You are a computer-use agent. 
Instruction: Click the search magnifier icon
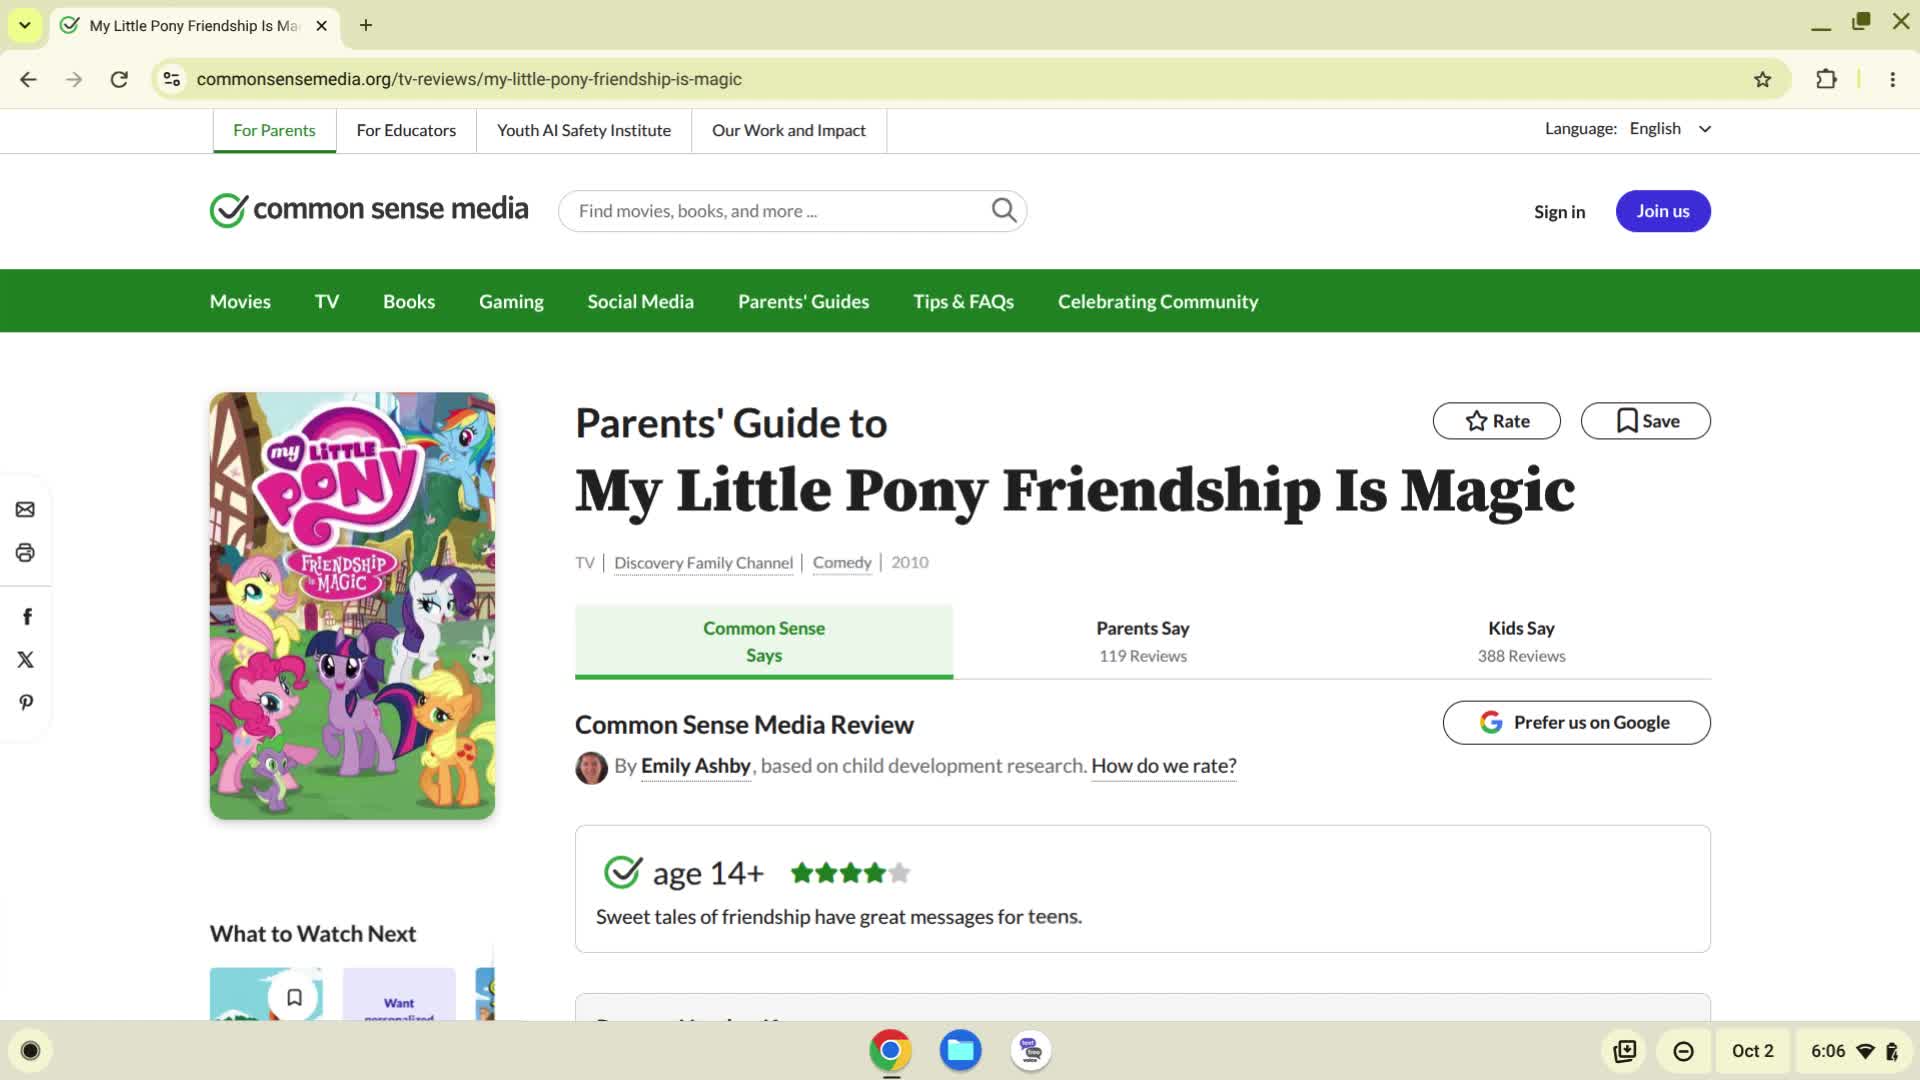[x=1004, y=210]
